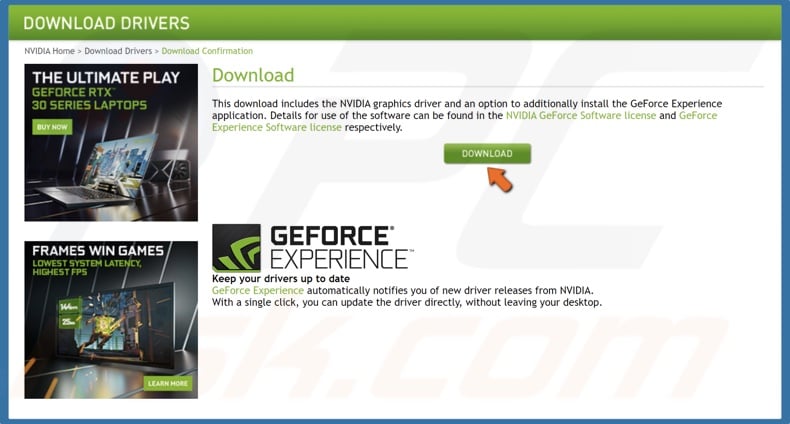Click the DOWNLOAD DRIVERS header title
The width and height of the screenshot is (790, 424).
coord(106,23)
